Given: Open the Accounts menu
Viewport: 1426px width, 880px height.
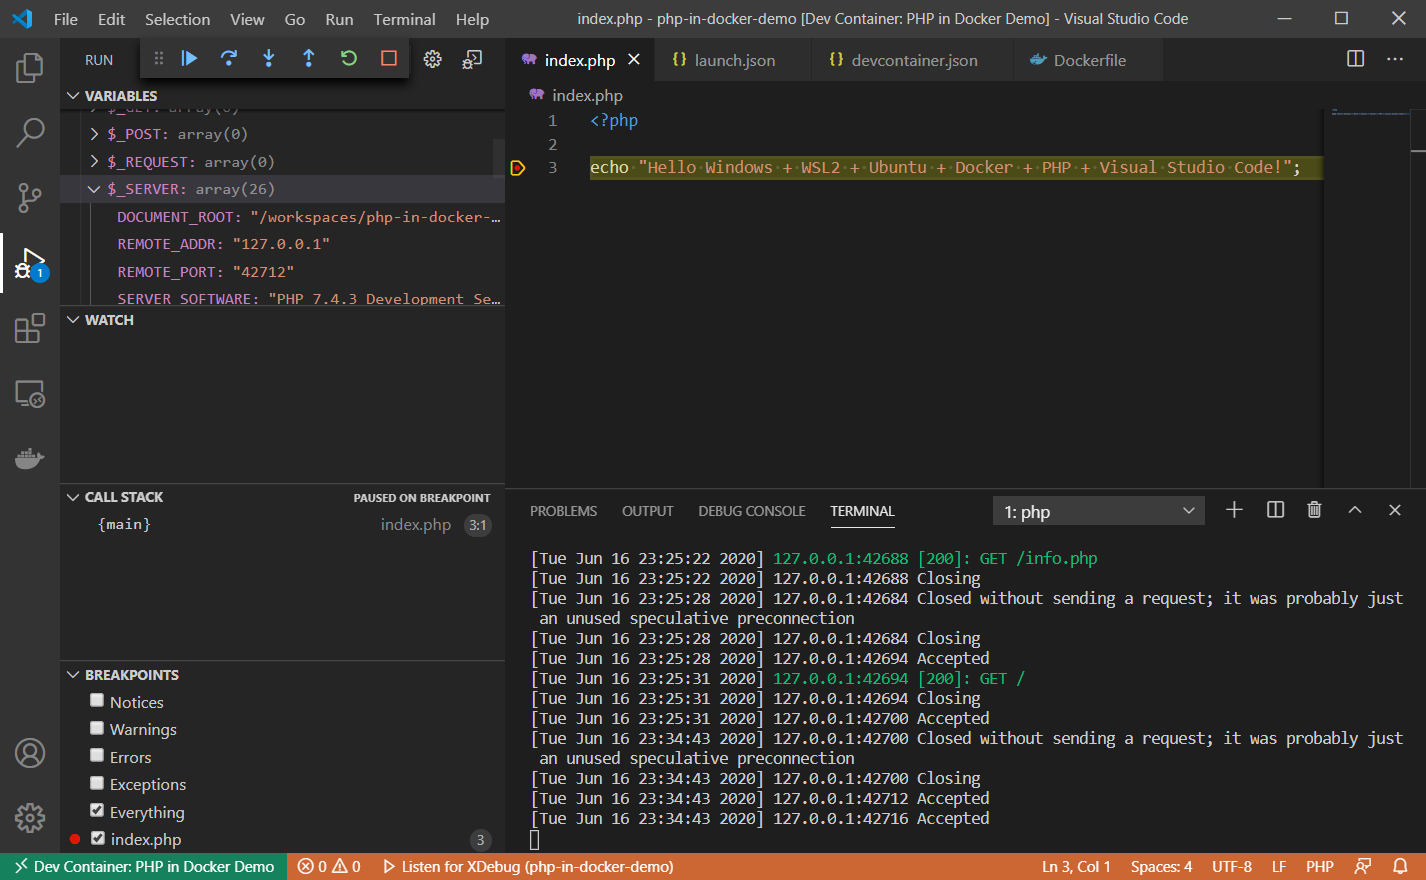Looking at the screenshot, I should (30, 753).
